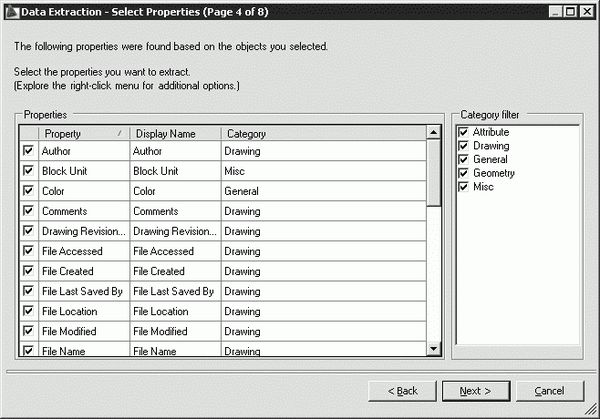Select the File Modified display name cell
Viewport: 600px width, 419px height.
[176, 331]
